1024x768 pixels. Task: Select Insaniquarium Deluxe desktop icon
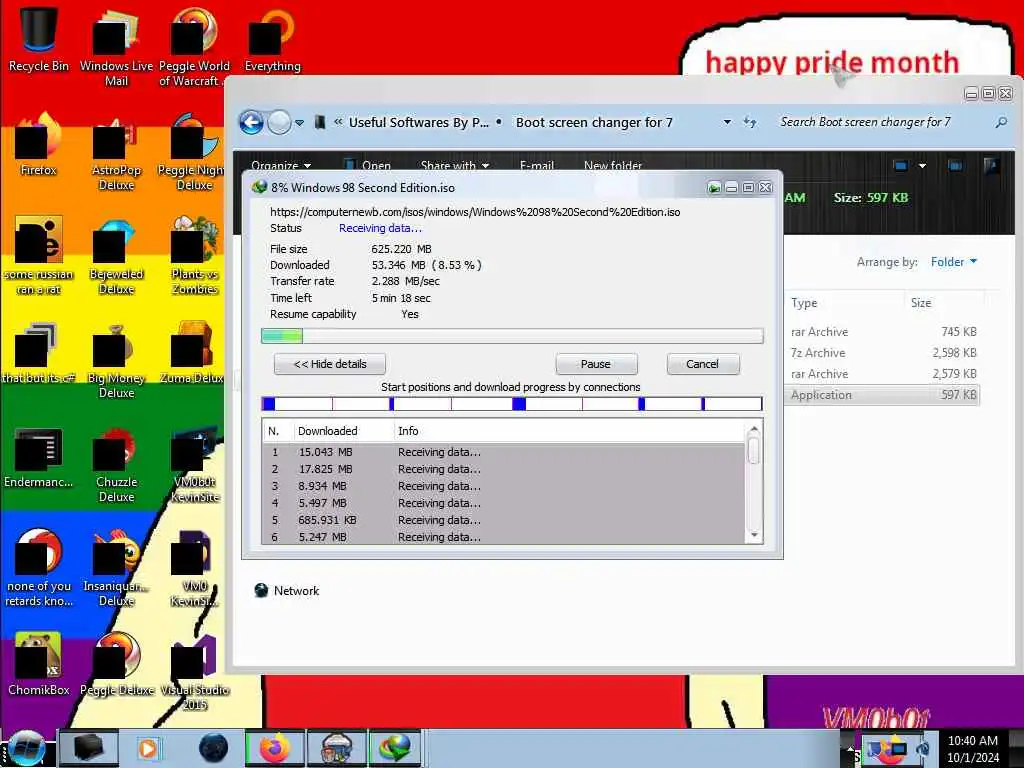click(116, 568)
